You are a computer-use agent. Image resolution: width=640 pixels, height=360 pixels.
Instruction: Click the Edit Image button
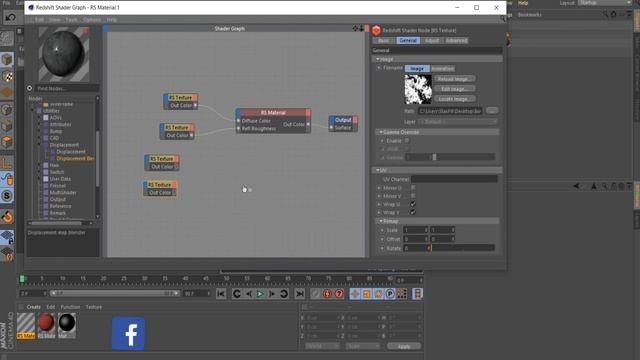click(455, 89)
